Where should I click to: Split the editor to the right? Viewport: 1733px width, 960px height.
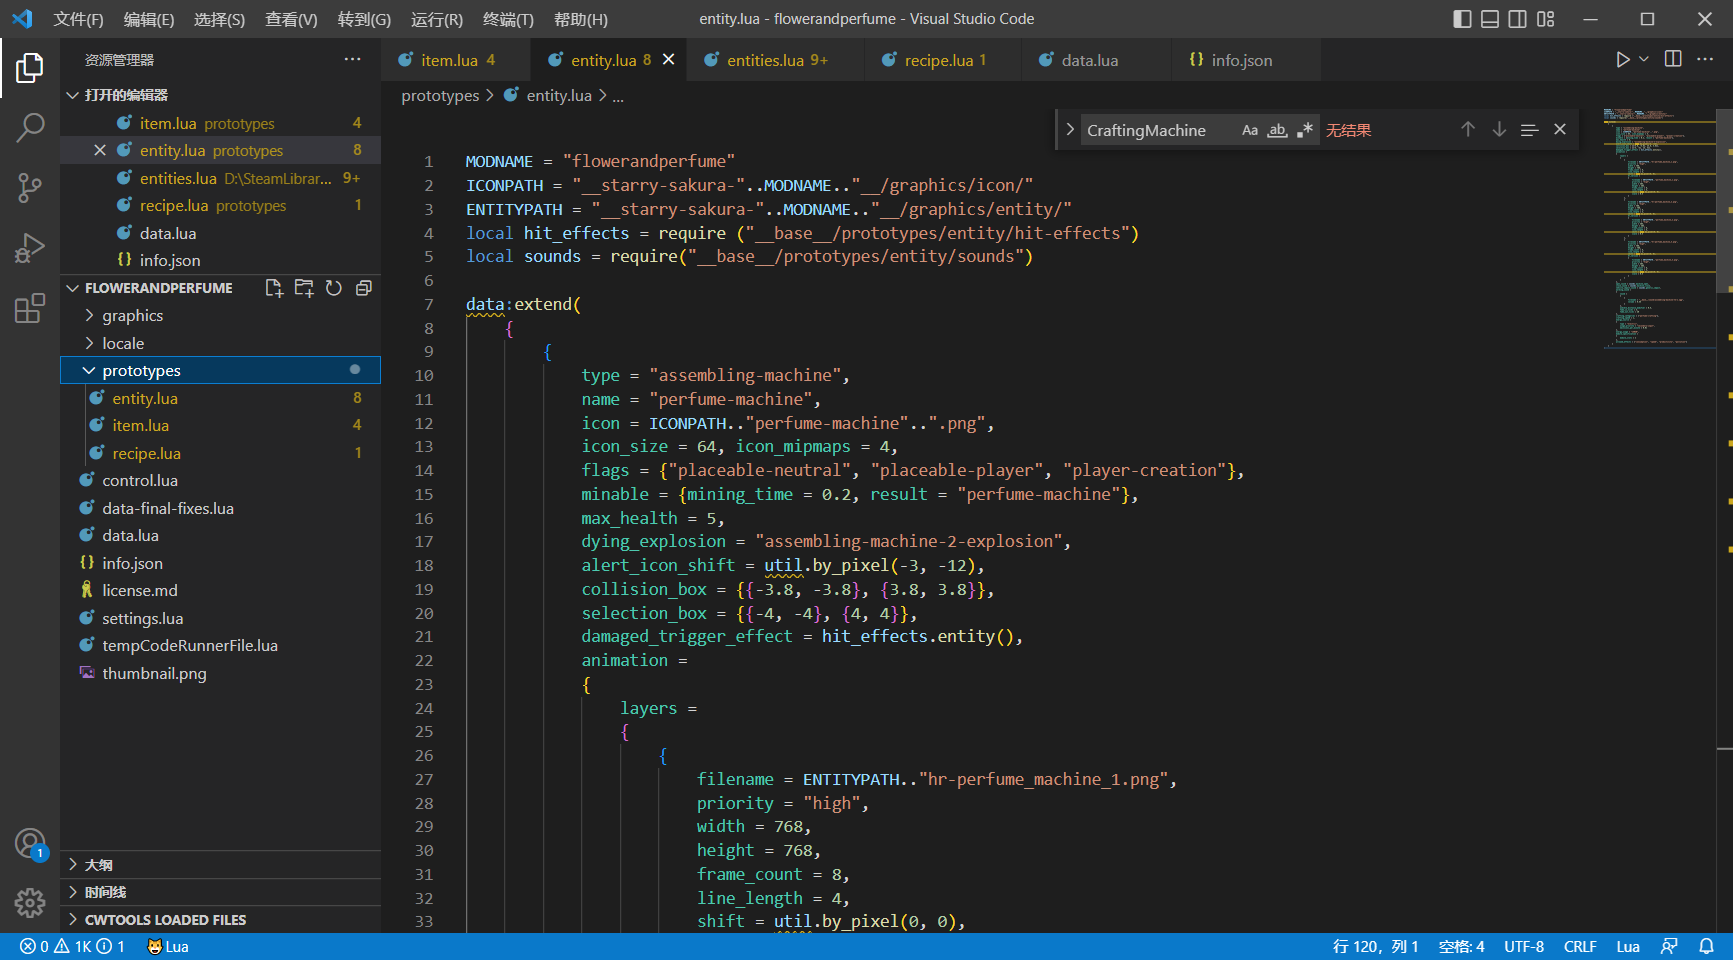click(x=1673, y=60)
